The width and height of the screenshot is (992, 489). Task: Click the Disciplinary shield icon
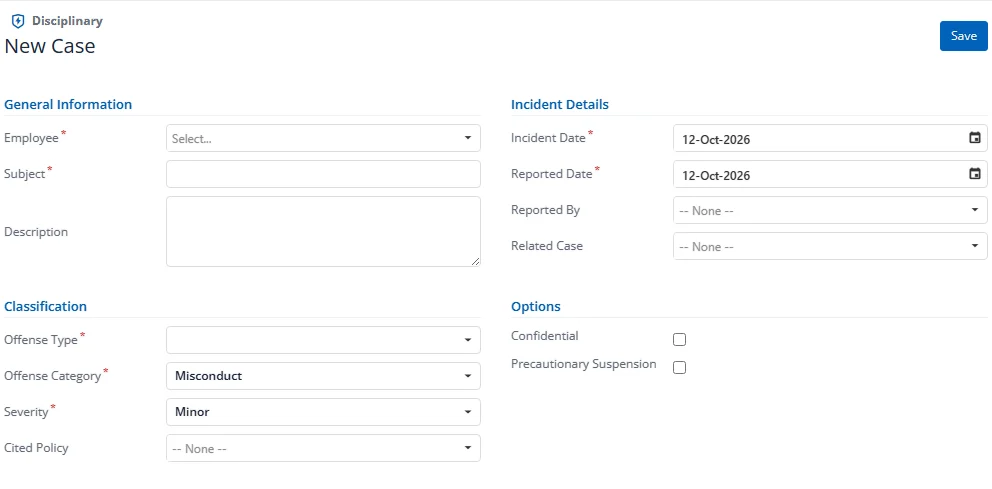pos(18,21)
